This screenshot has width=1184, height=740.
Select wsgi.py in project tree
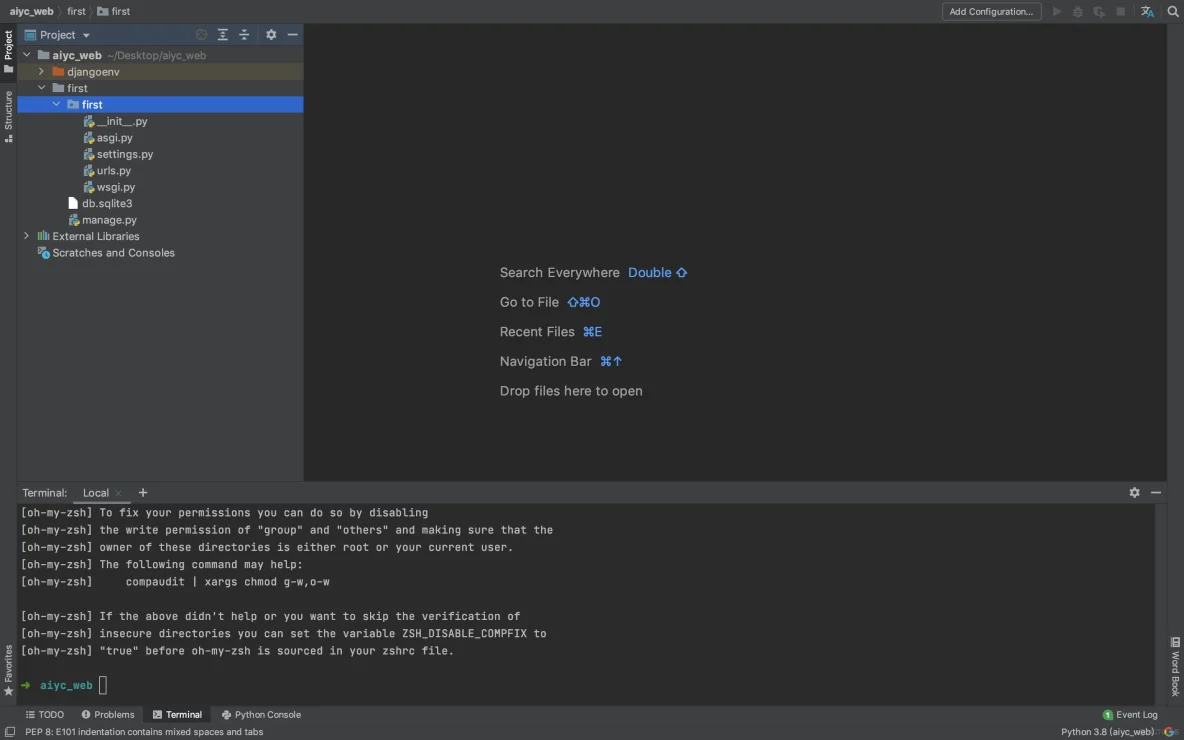pyautogui.click(x=116, y=187)
